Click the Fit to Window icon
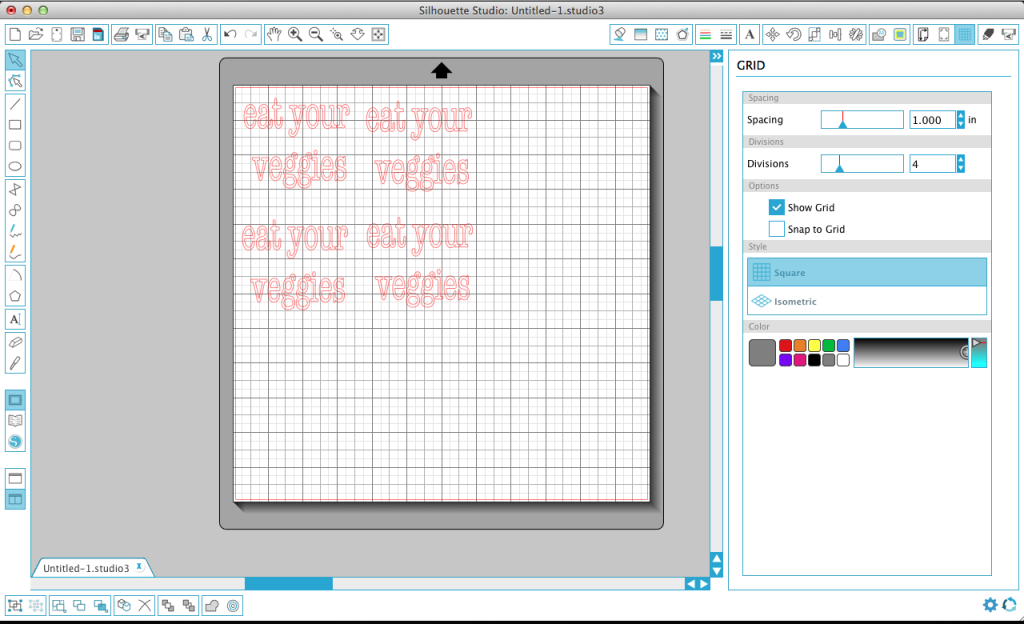Image resolution: width=1024 pixels, height=624 pixels. pyautogui.click(x=379, y=35)
